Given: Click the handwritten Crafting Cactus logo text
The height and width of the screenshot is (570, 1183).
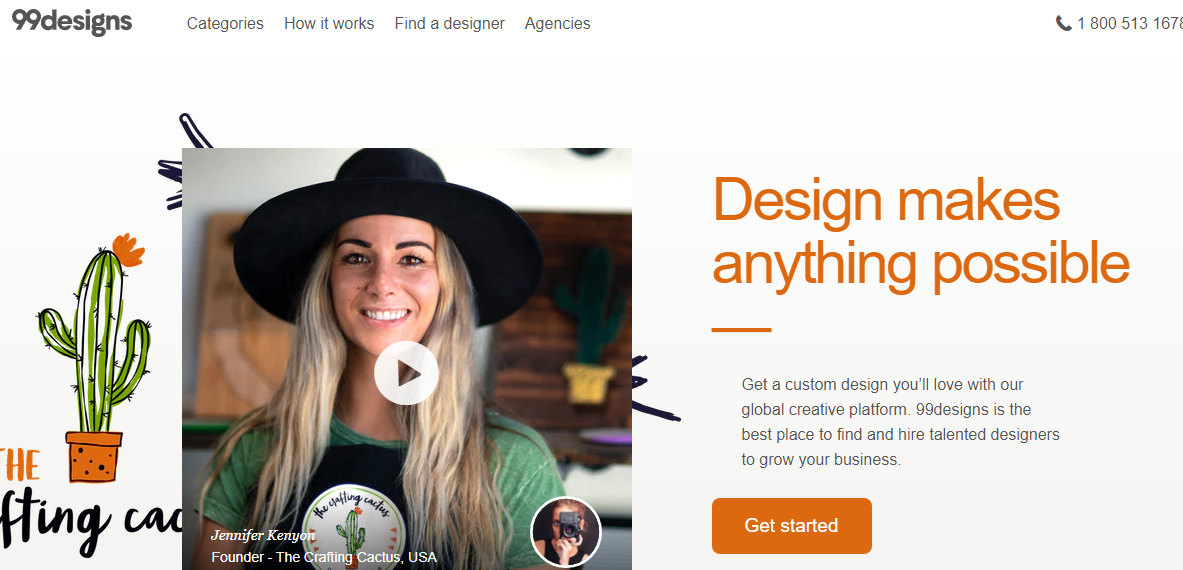Looking at the screenshot, I should (x=90, y=517).
